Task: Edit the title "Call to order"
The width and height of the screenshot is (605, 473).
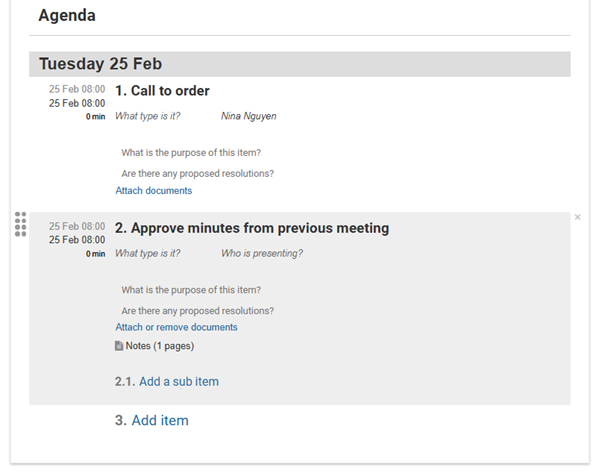Action: coord(170,91)
